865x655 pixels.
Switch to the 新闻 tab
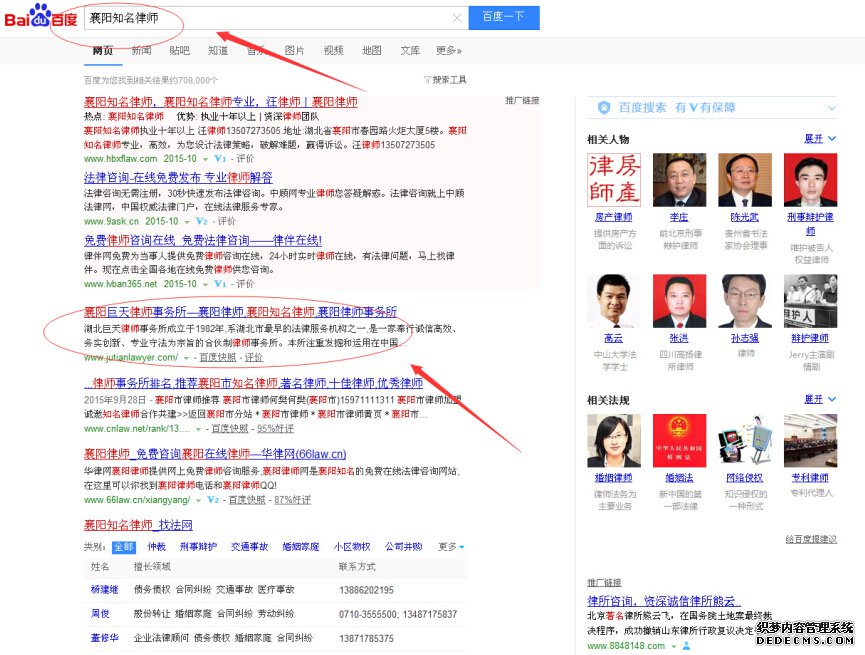[141, 51]
